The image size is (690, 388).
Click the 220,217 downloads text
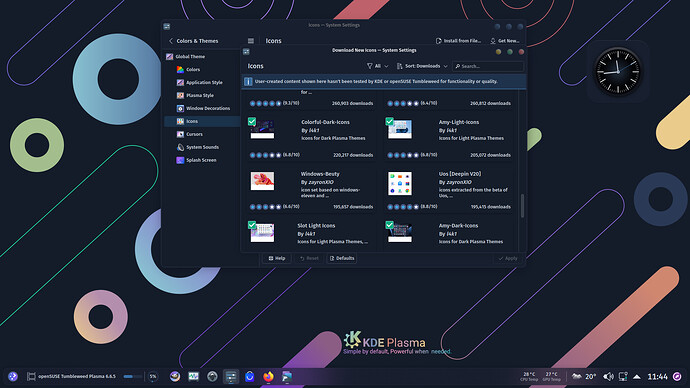[353, 155]
